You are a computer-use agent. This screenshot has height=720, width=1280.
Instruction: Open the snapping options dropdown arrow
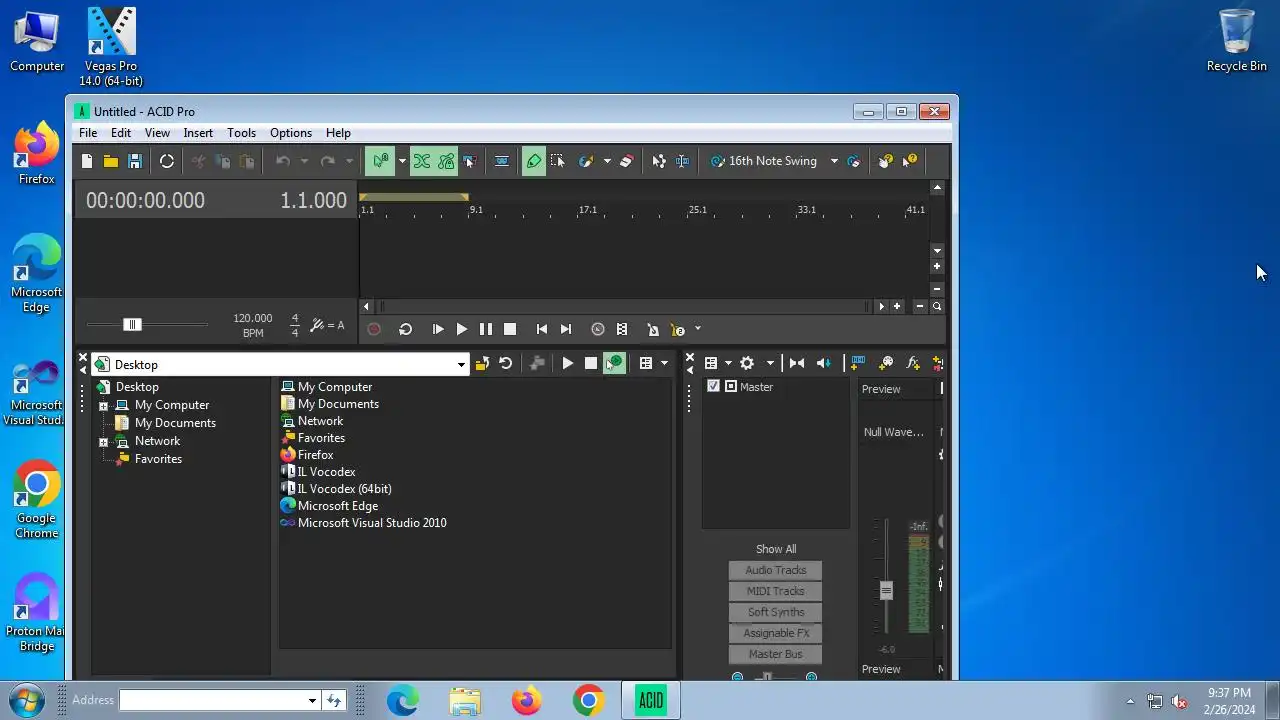[402, 161]
